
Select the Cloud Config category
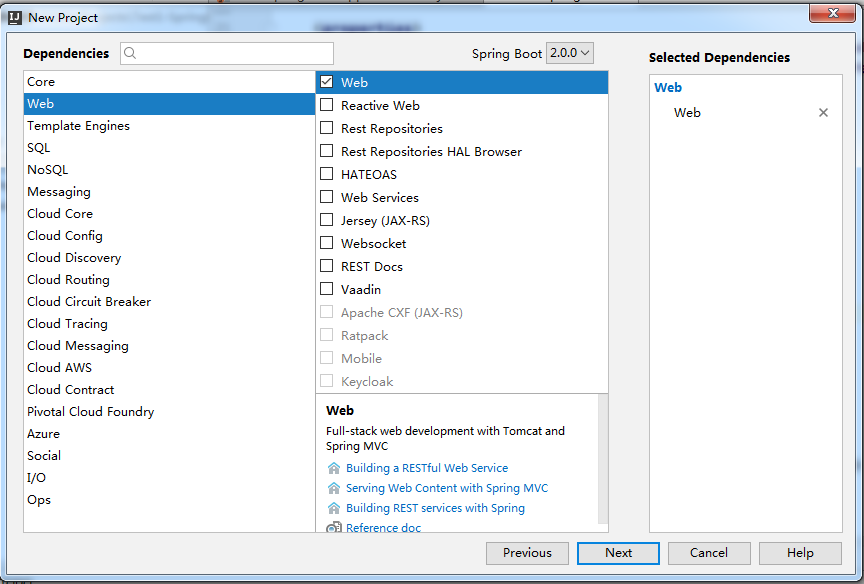169,236
